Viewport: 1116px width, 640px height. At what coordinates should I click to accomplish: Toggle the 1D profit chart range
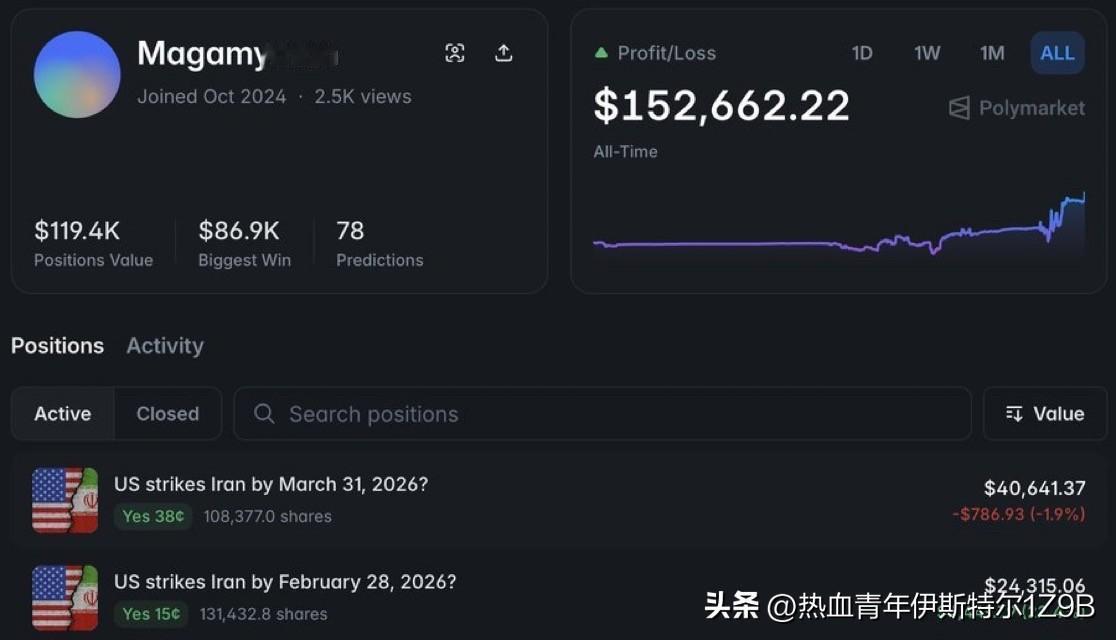tap(862, 53)
